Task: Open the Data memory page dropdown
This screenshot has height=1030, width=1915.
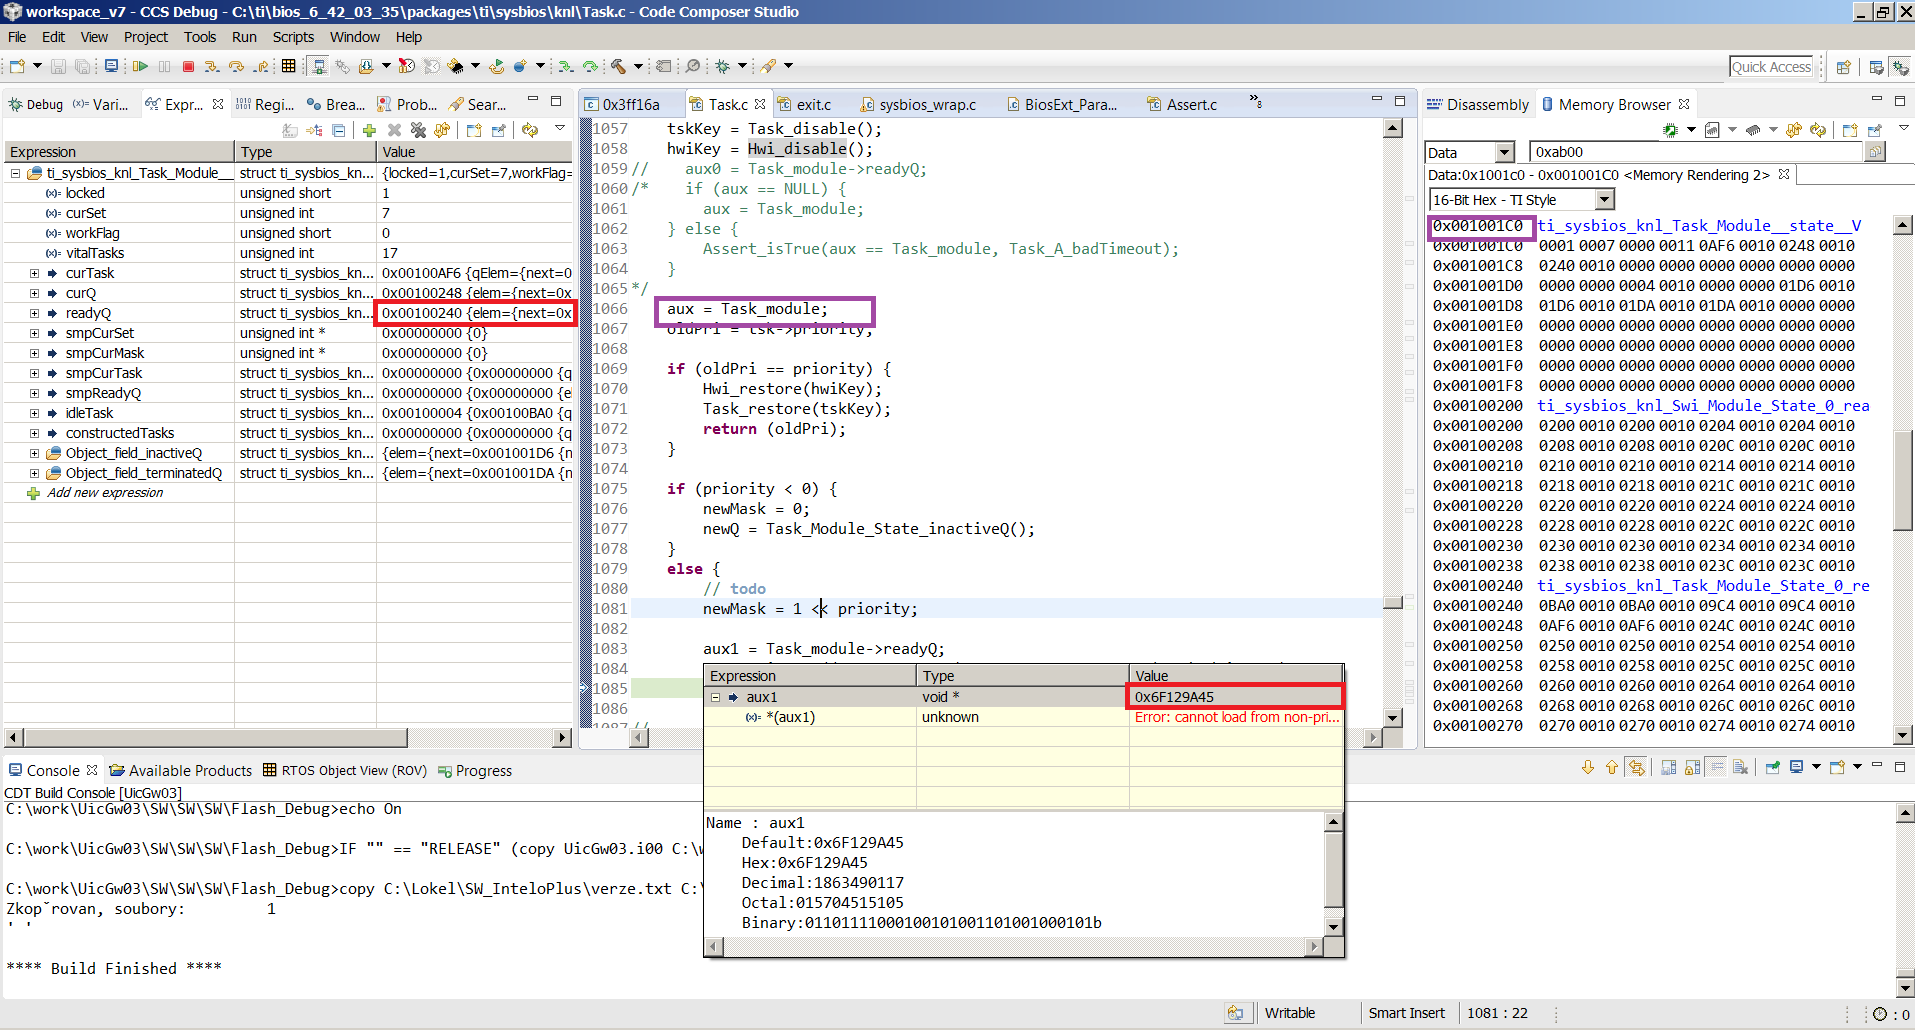Action: tap(1504, 152)
